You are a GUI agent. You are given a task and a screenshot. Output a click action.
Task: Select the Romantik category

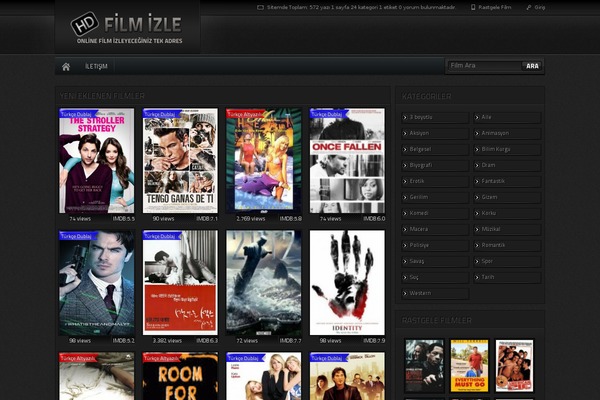(507, 245)
